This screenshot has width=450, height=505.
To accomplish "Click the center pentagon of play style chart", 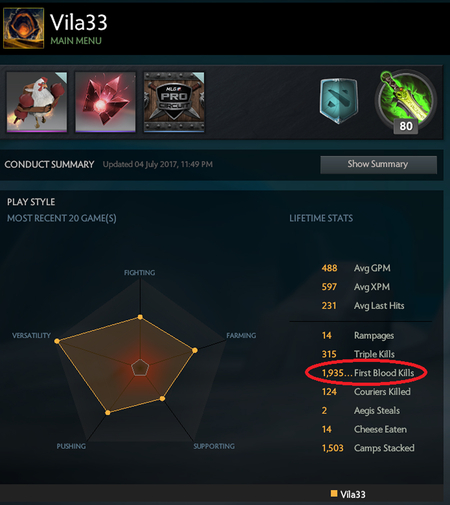I will pos(140,368).
